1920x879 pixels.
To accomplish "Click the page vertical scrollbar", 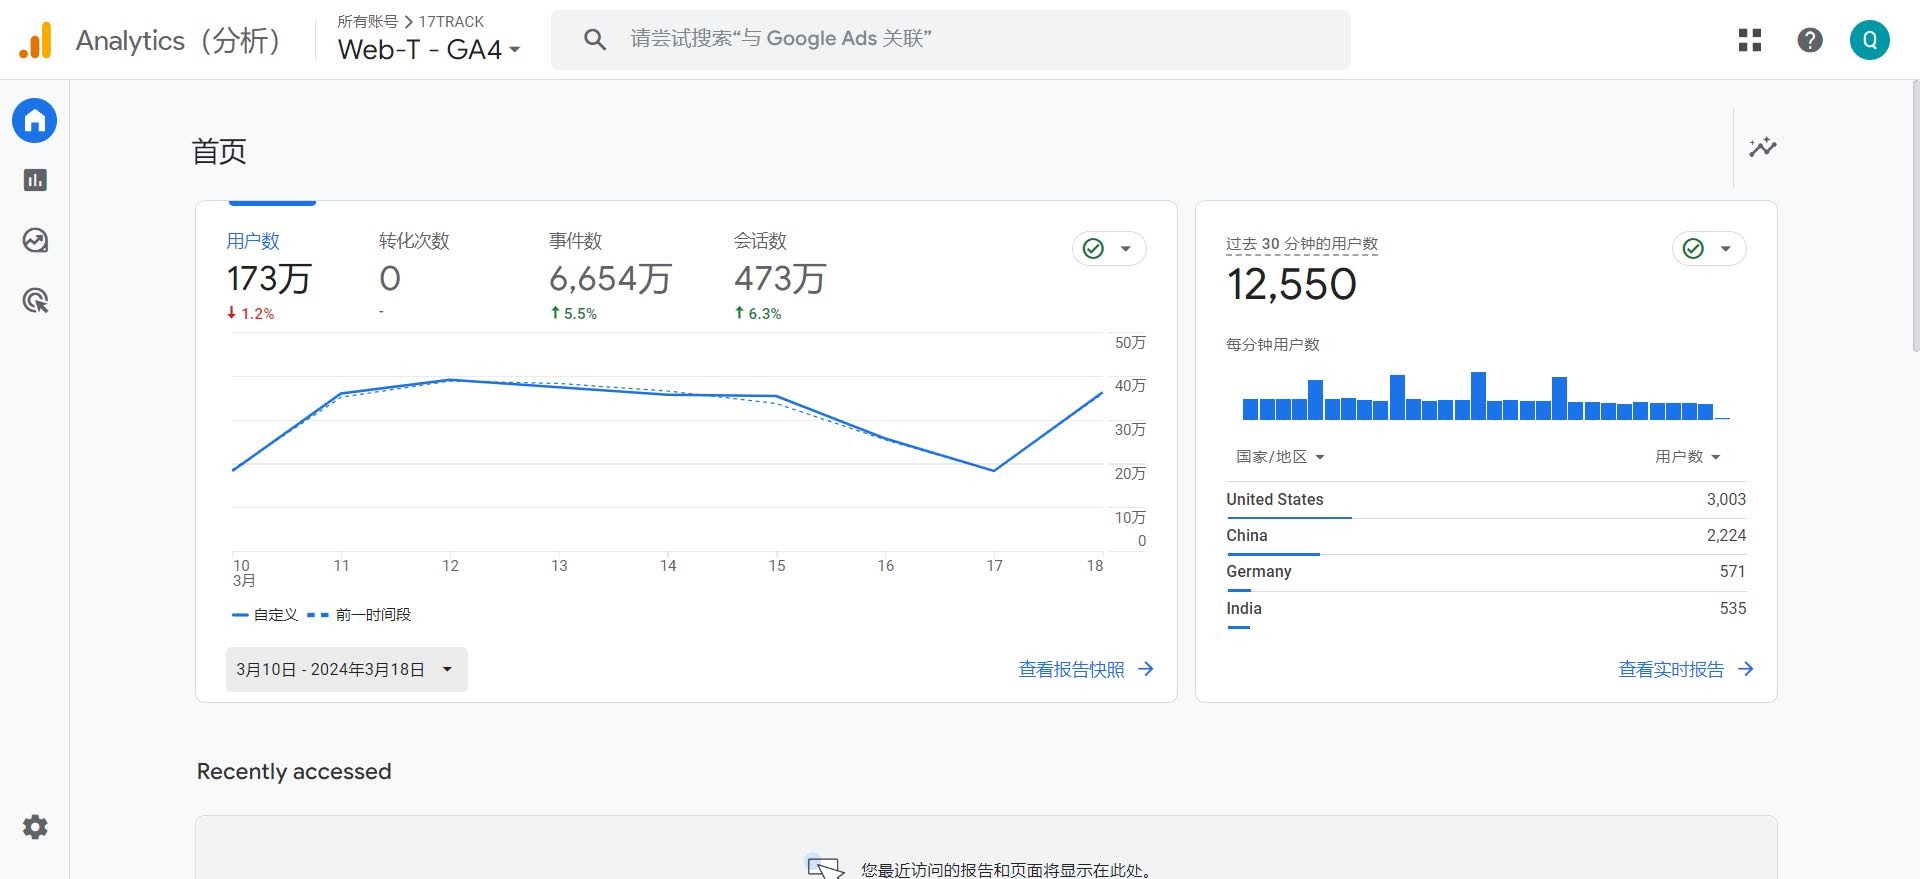I will [x=1915, y=215].
